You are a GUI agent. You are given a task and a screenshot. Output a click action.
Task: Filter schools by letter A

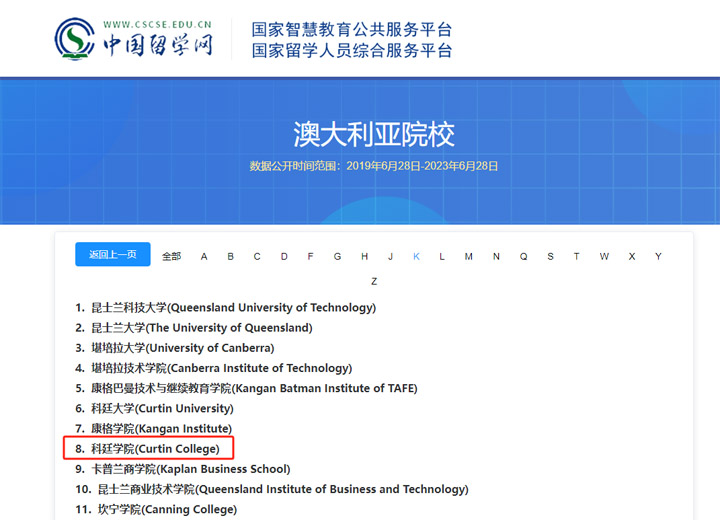pyautogui.click(x=204, y=256)
